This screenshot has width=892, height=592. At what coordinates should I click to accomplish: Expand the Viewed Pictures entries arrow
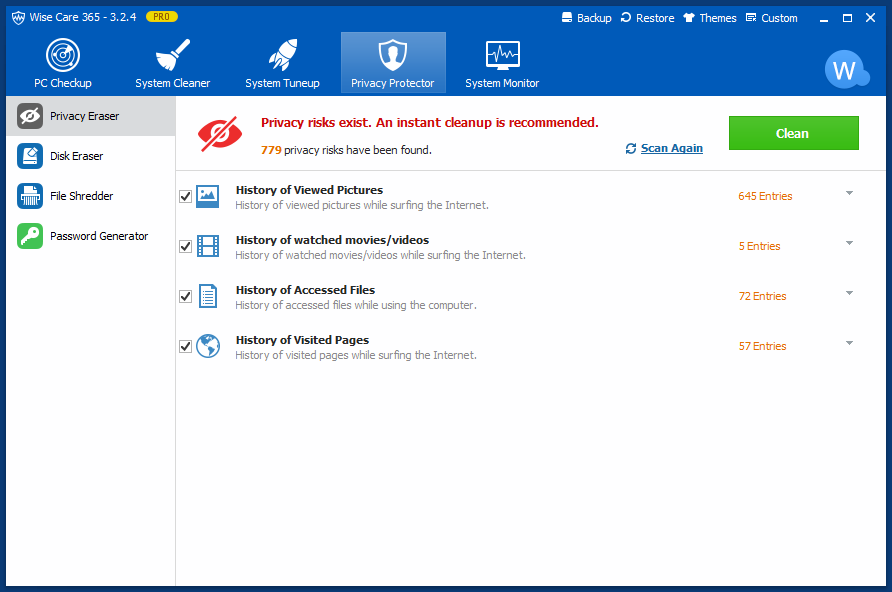point(849,193)
